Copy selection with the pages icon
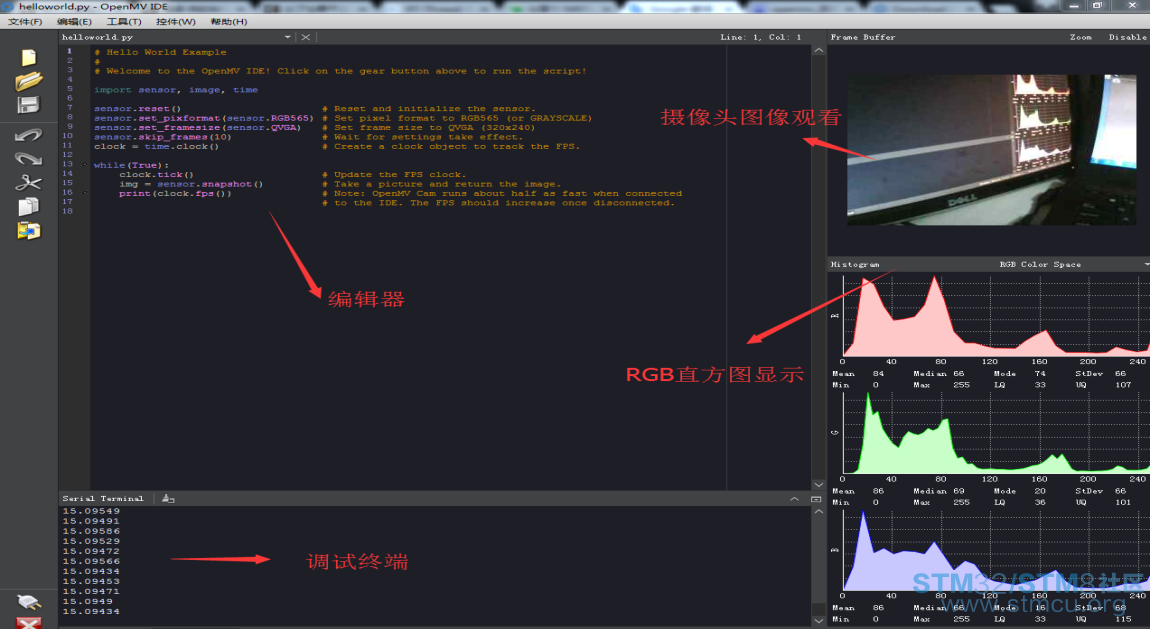The width and height of the screenshot is (1150, 629). tap(28, 206)
